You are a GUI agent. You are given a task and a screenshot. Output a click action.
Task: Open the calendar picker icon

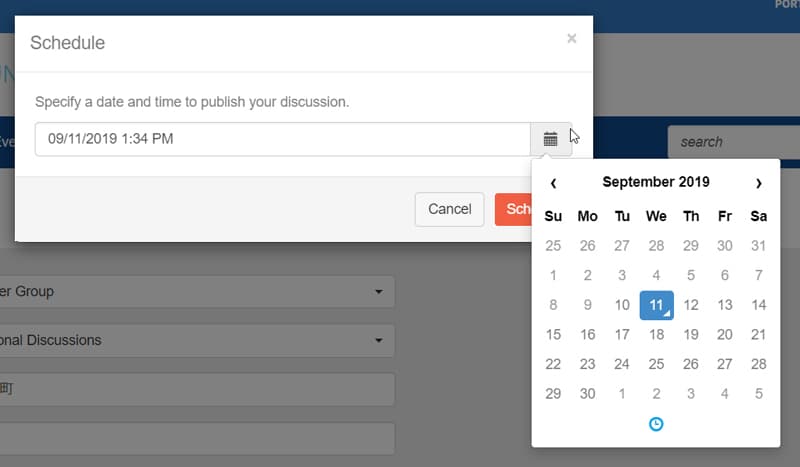click(x=551, y=139)
